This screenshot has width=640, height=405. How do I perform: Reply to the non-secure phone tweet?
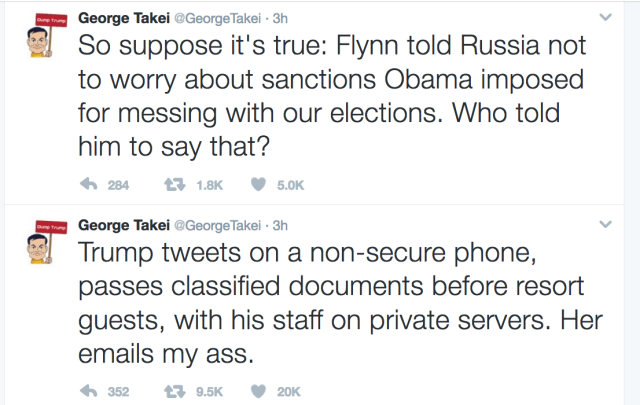click(87, 391)
